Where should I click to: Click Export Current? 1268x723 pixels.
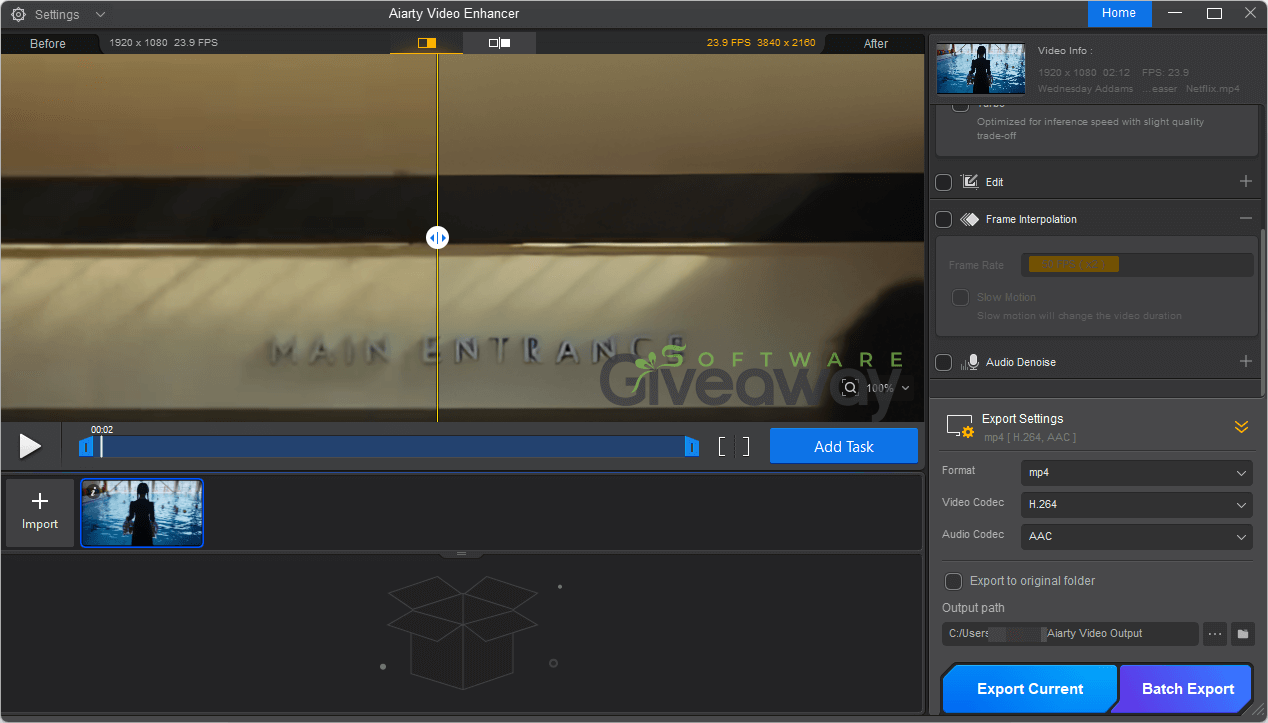pos(1030,689)
